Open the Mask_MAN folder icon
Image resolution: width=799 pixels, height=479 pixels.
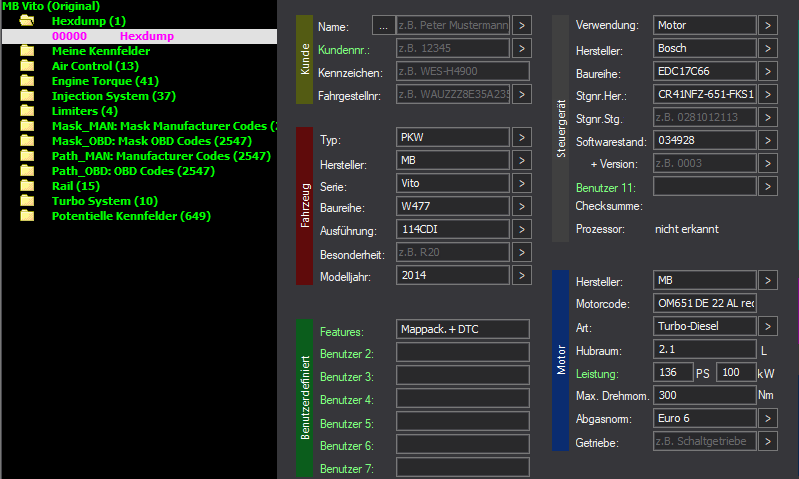pos(27,126)
